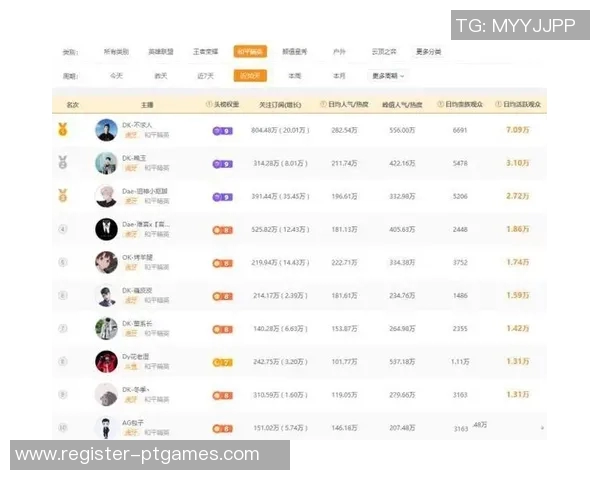
Task: Click the 537.18万 peak popularity value
Action: pos(402,361)
